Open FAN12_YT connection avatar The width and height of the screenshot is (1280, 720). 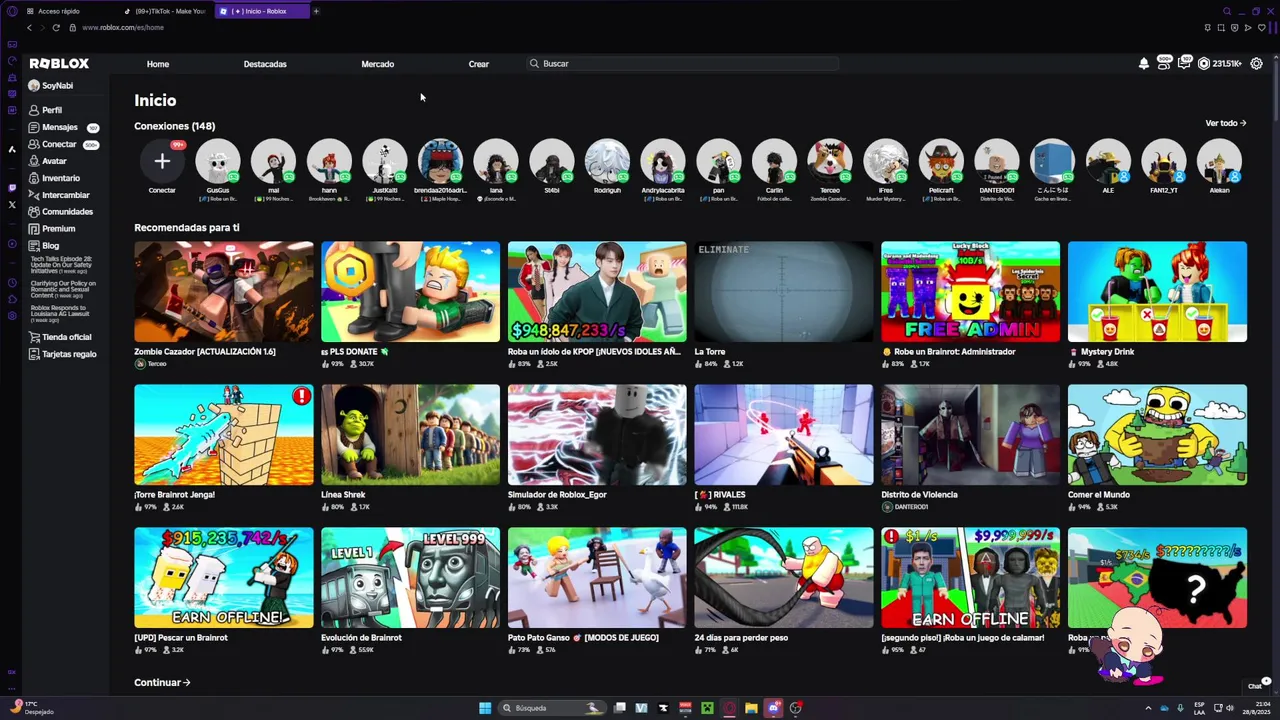1164,161
